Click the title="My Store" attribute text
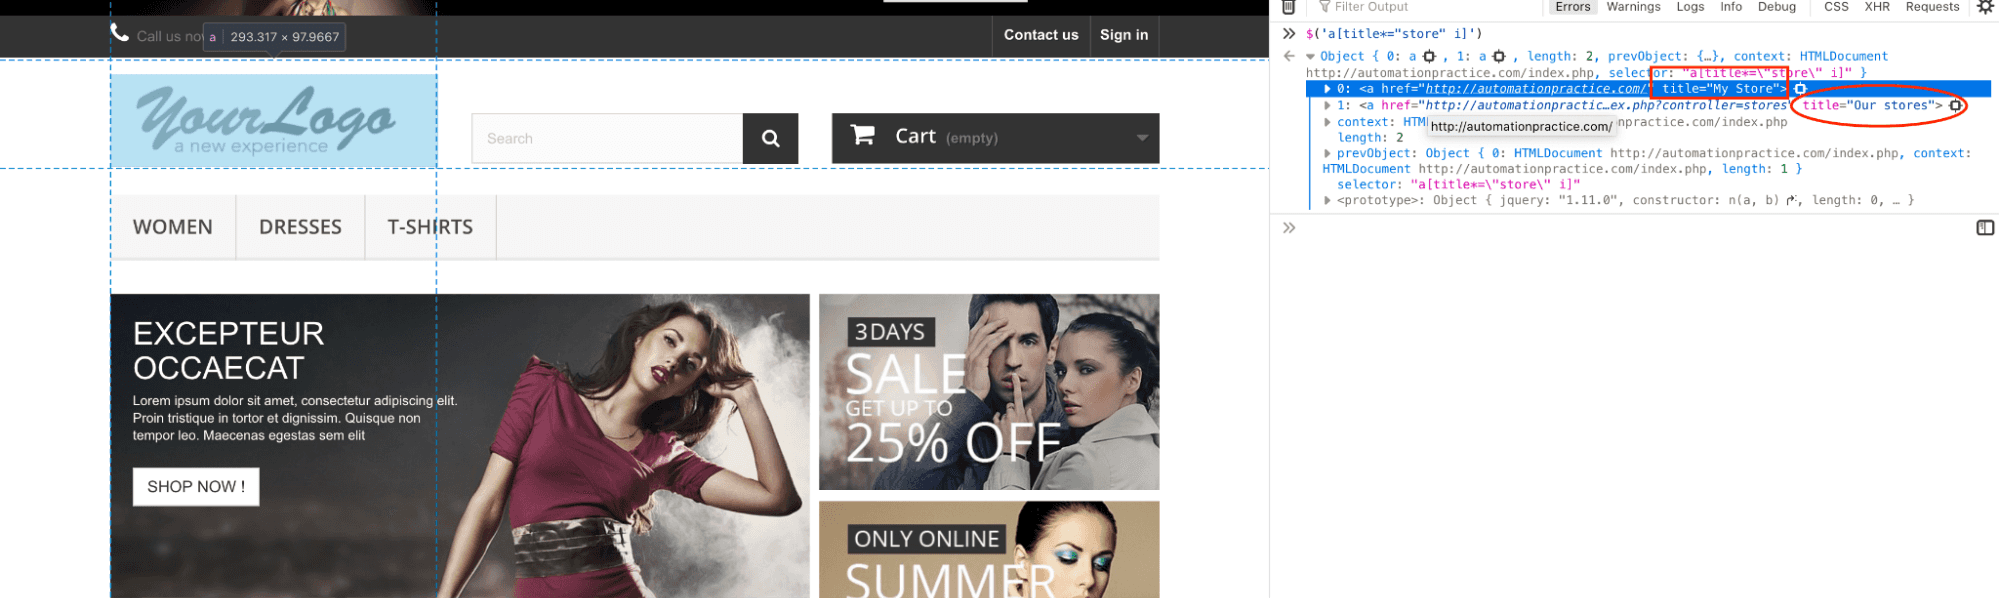The width and height of the screenshot is (1999, 599). coord(1723,89)
